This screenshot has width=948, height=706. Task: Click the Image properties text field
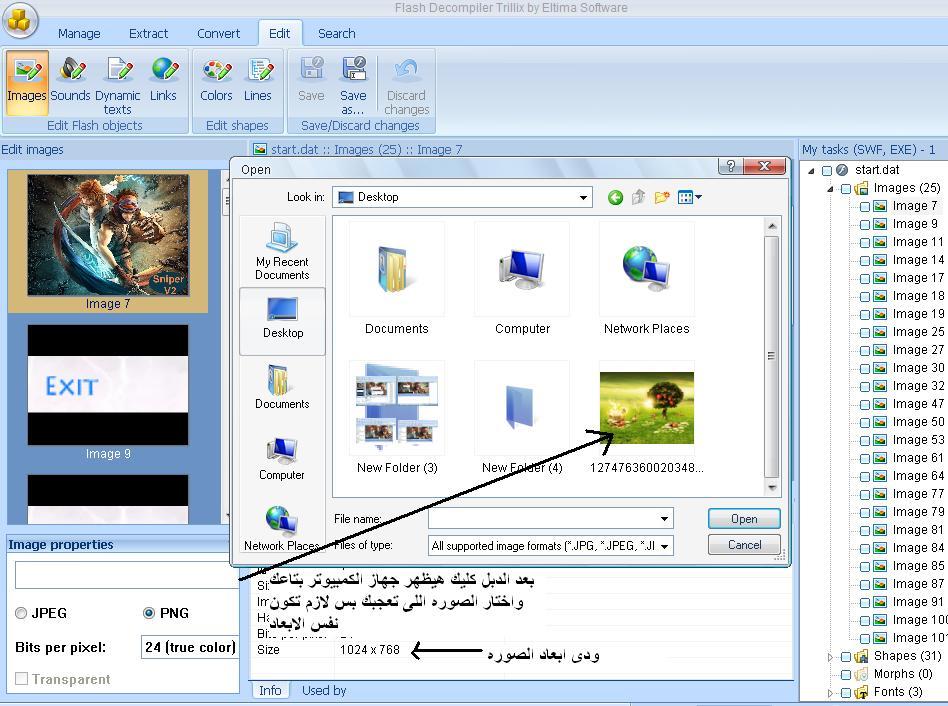coord(126,575)
